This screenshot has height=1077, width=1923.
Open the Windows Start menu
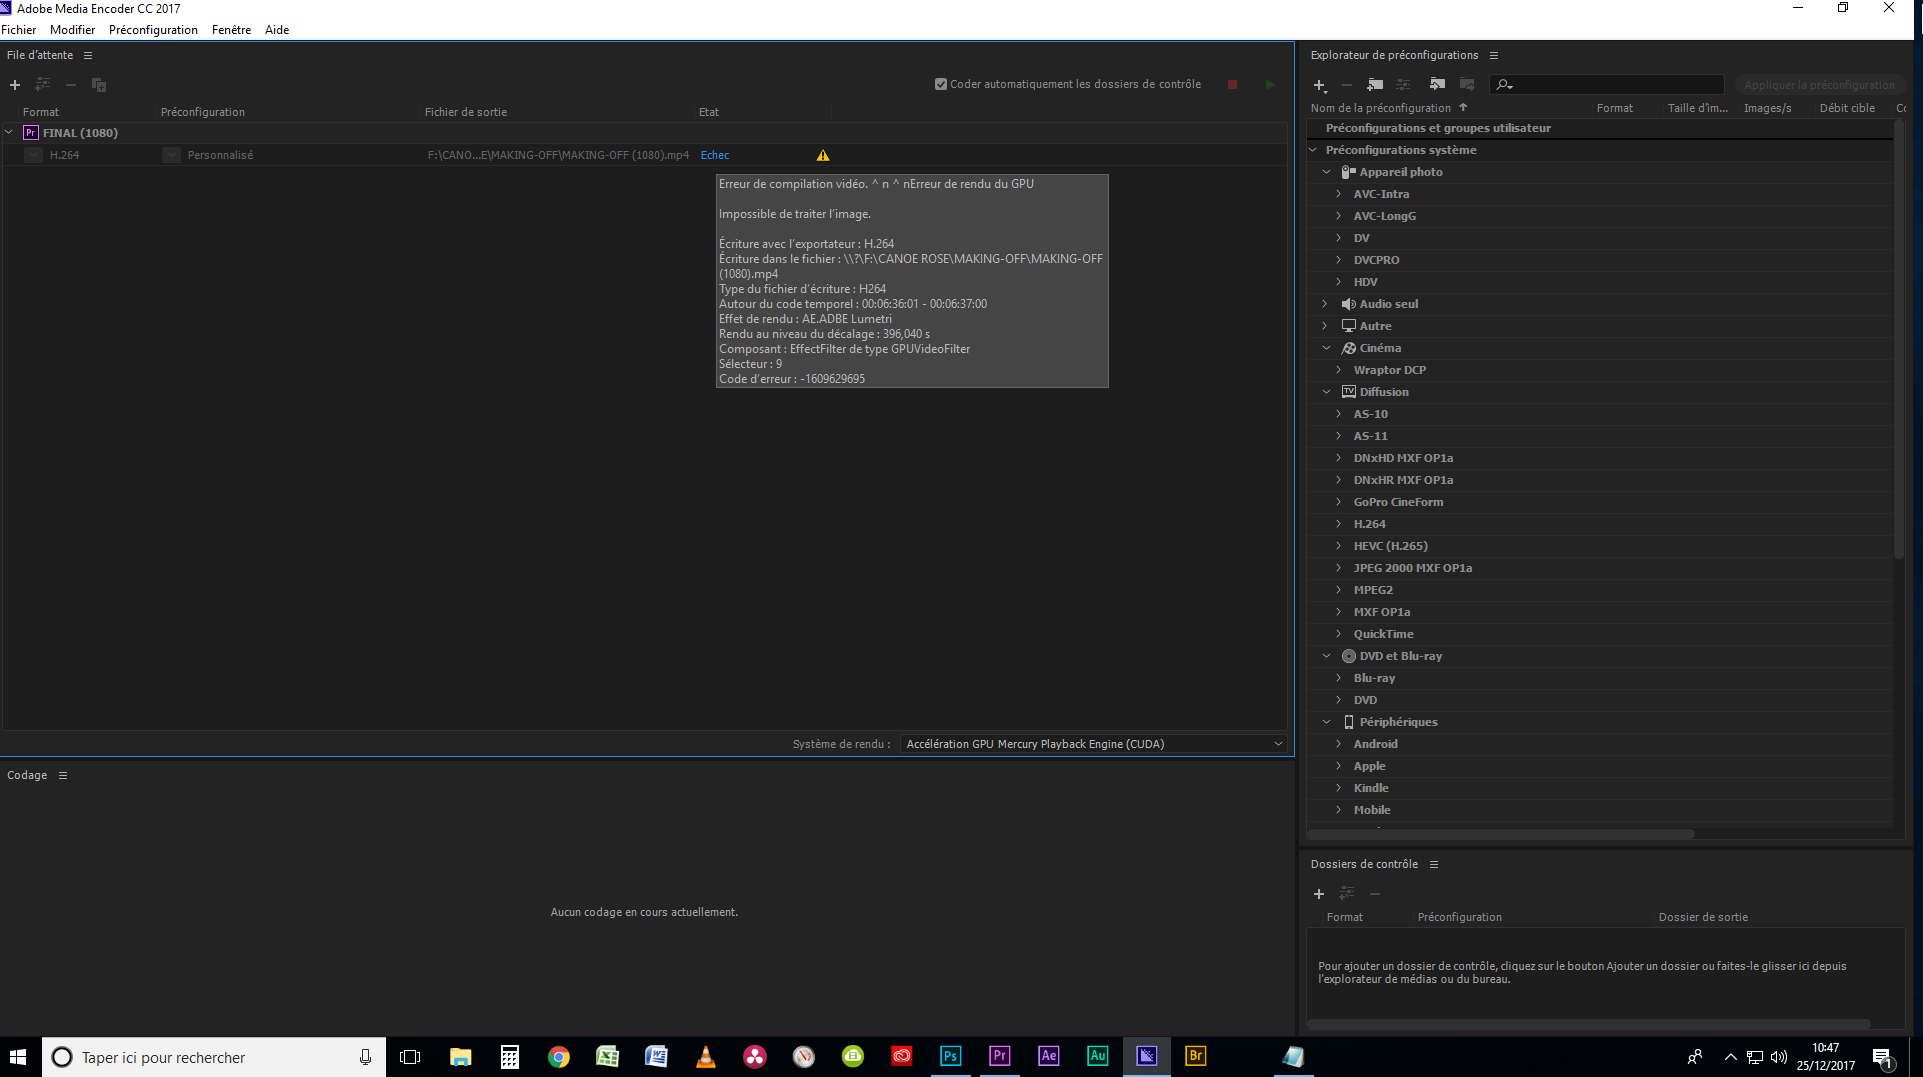pyautogui.click(x=18, y=1057)
